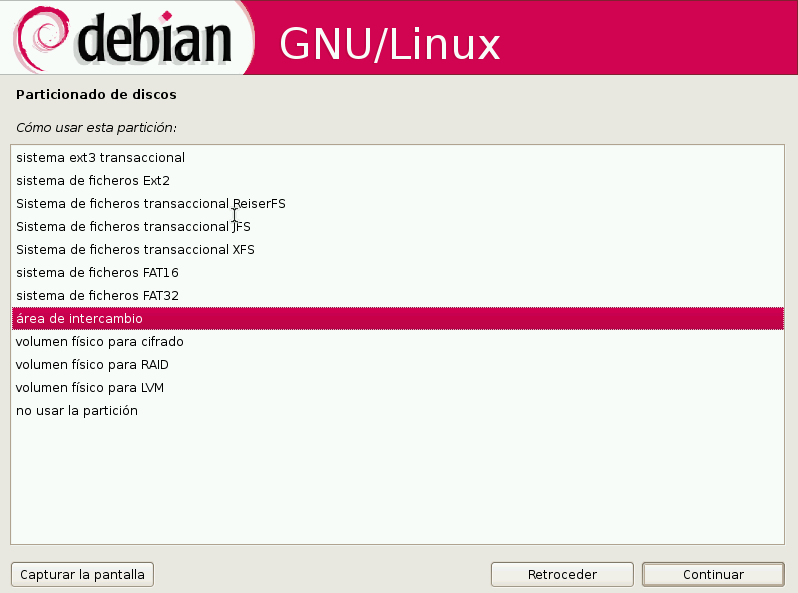
Task: Proceed with the Continuar button
Action: point(714,575)
